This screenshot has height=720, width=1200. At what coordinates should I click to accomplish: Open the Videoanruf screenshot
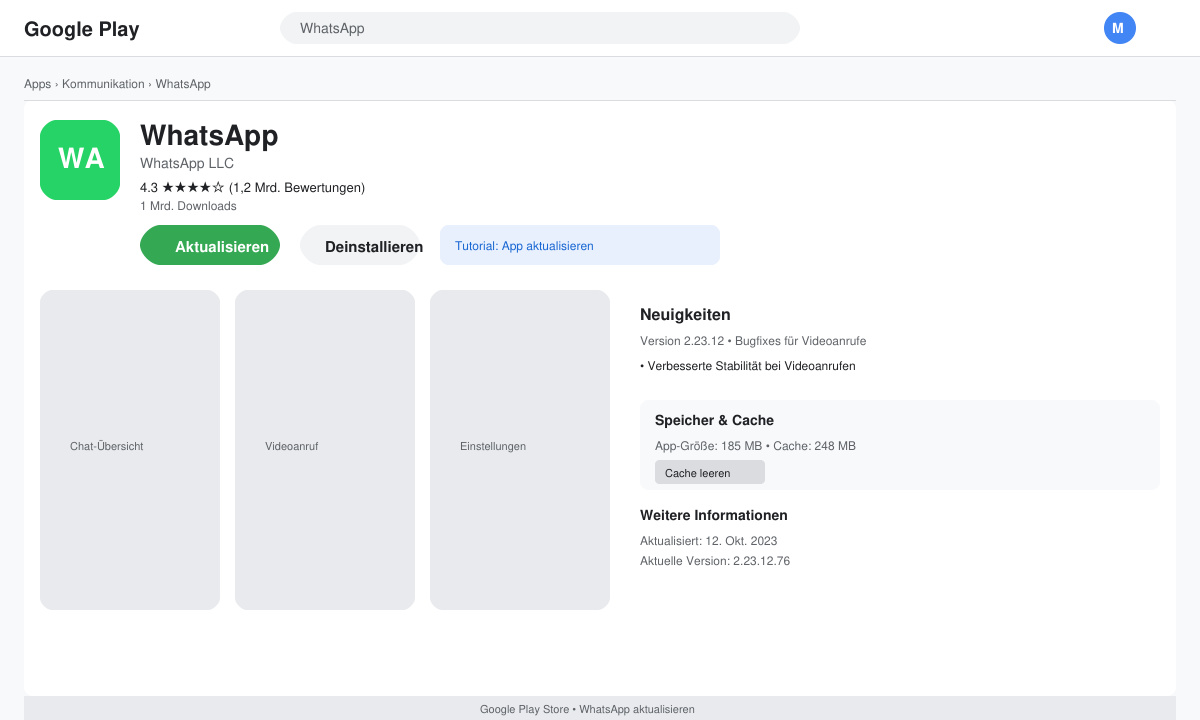[x=325, y=450]
